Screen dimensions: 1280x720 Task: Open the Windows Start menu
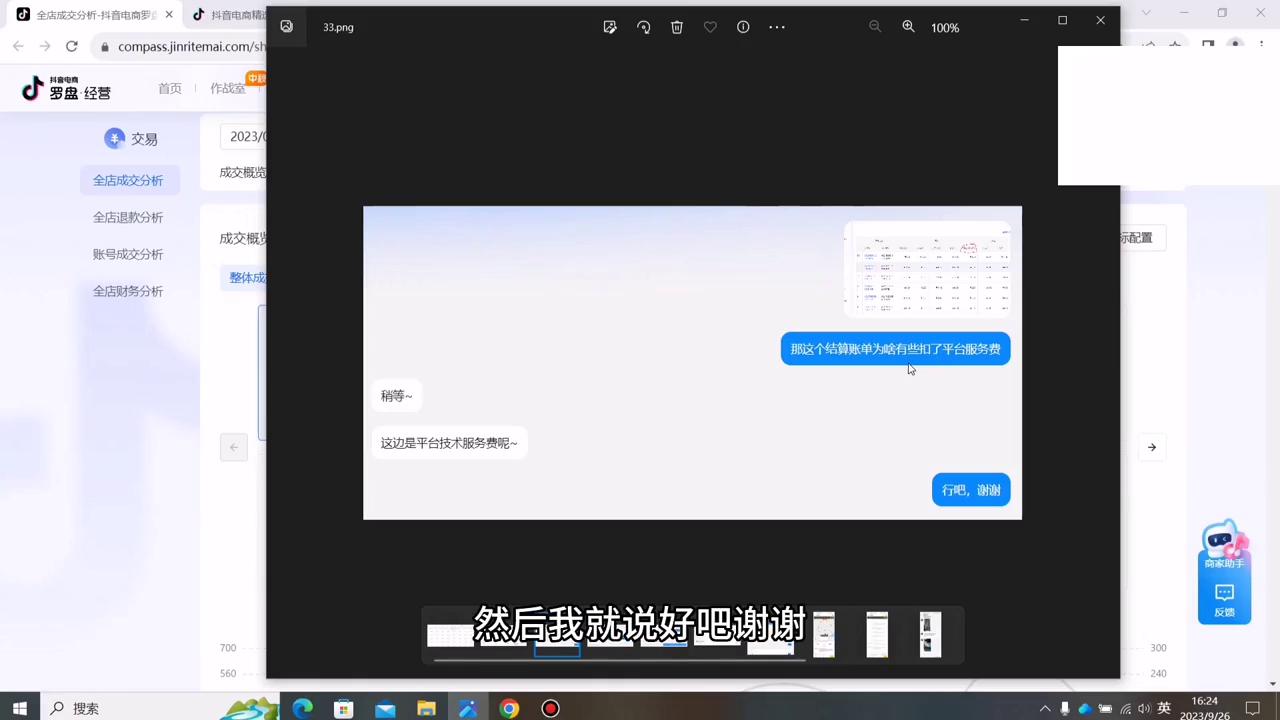point(20,709)
